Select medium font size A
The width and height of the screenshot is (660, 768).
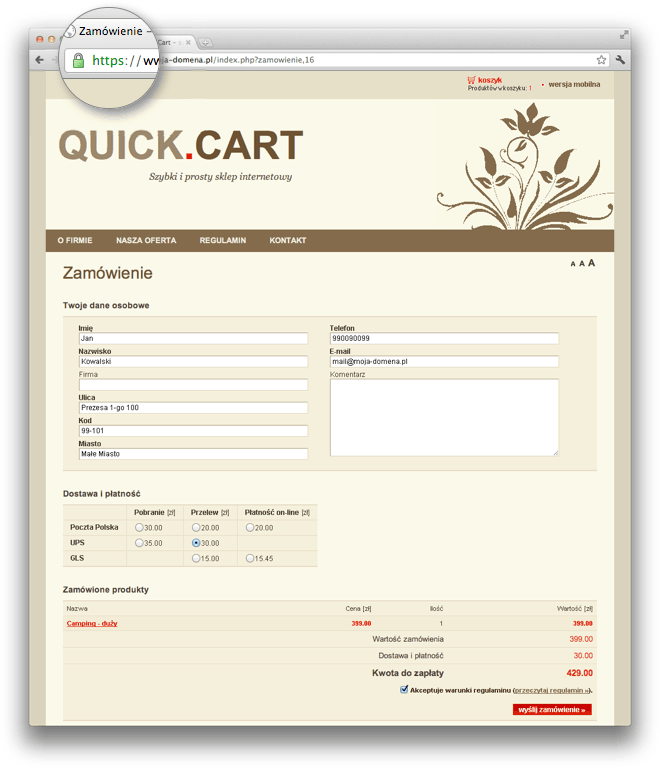click(x=582, y=264)
